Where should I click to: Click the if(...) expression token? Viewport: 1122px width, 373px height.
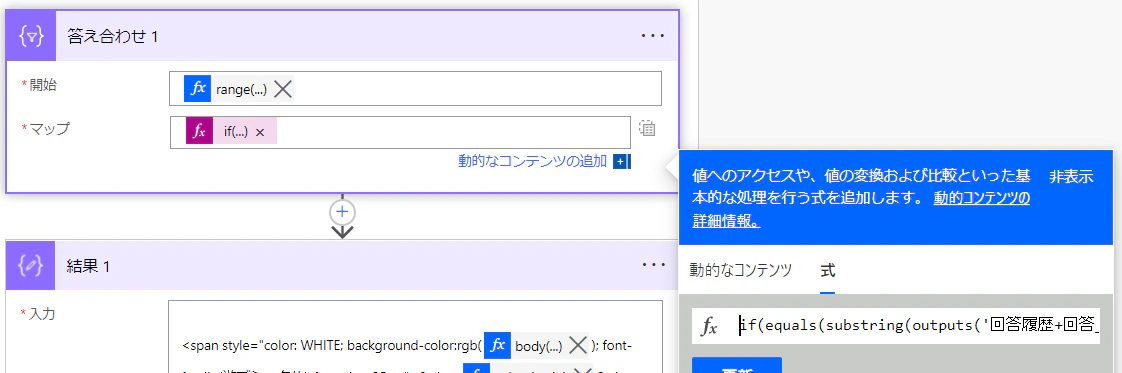pos(231,132)
